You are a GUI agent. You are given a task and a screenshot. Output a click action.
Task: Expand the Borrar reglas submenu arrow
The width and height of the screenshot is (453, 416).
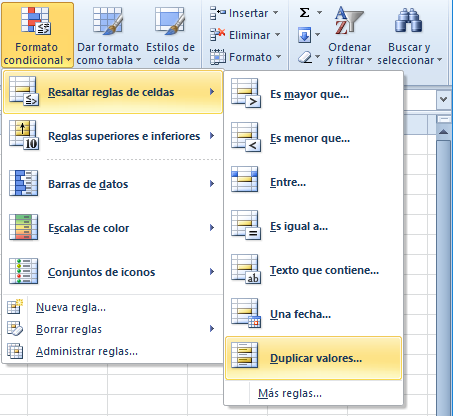[212, 329]
